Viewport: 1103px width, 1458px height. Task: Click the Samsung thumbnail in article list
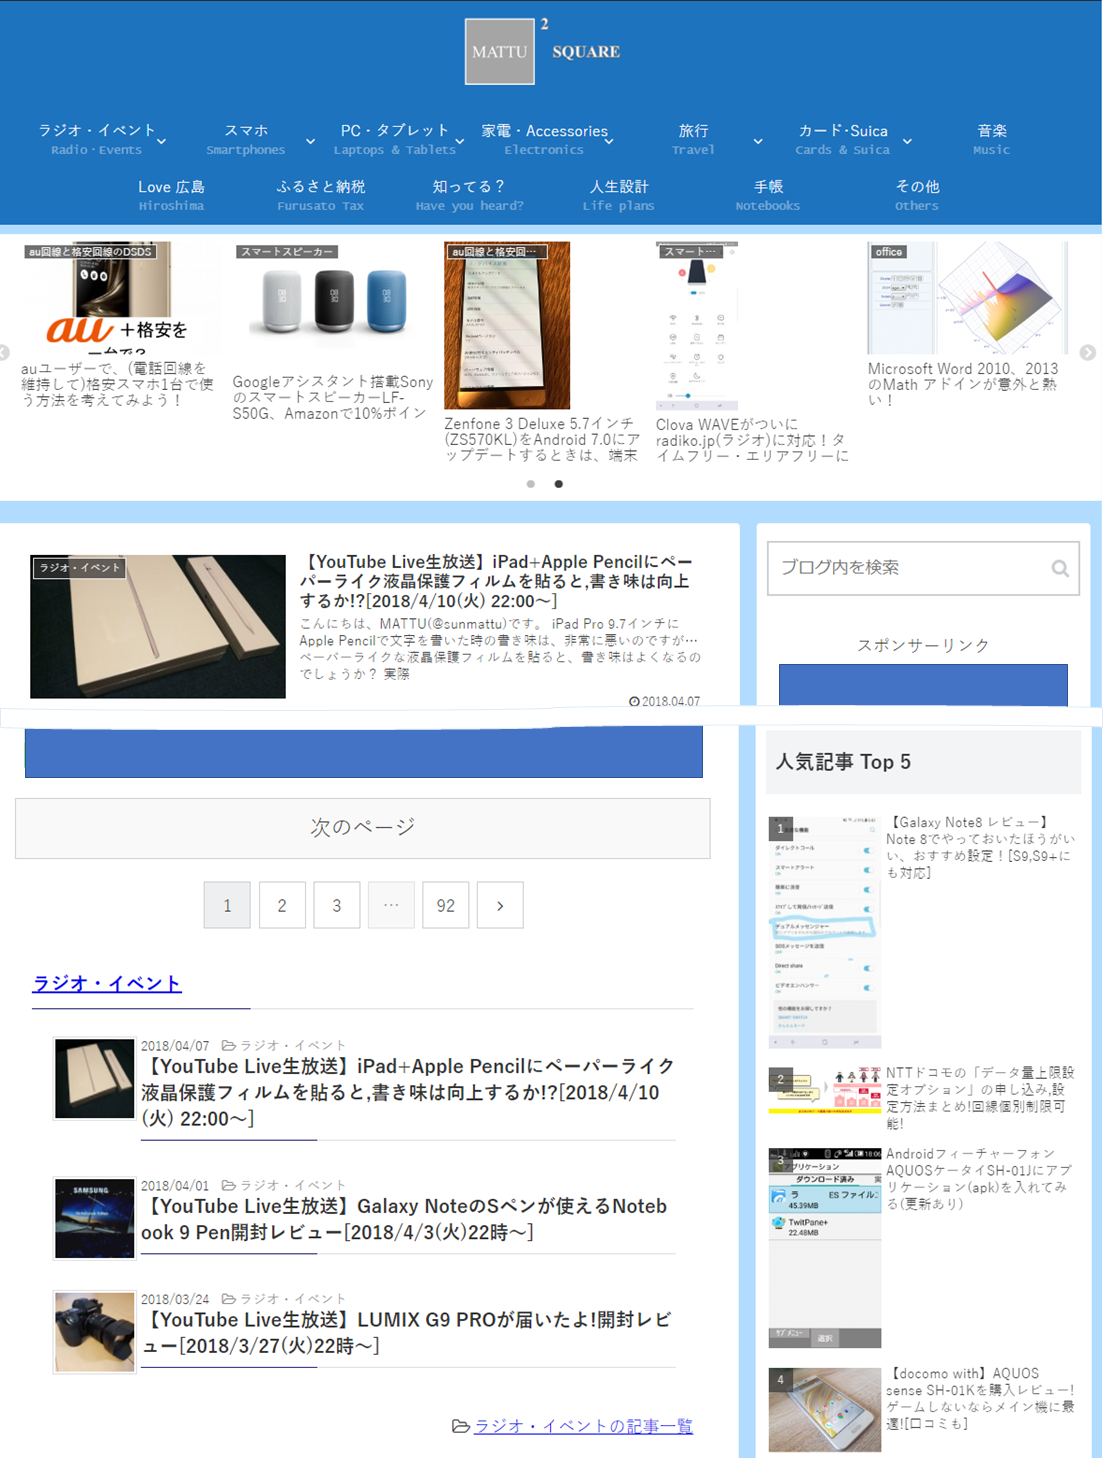point(94,1218)
